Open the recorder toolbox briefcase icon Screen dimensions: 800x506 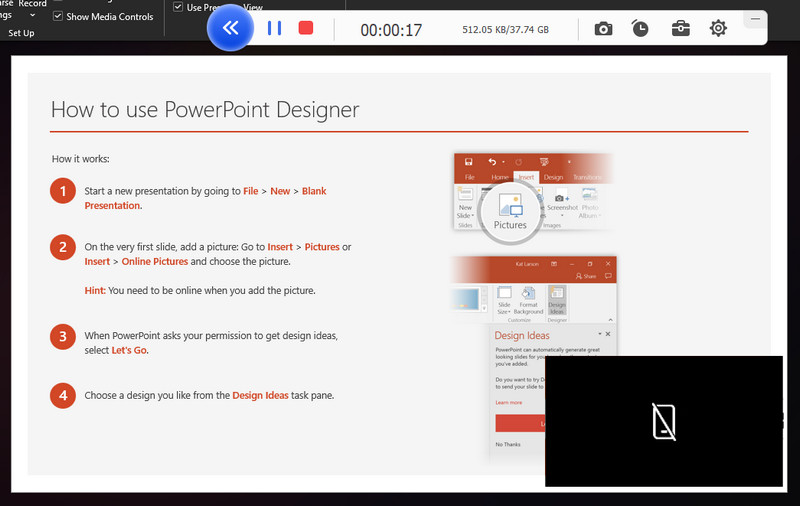pyautogui.click(x=681, y=28)
